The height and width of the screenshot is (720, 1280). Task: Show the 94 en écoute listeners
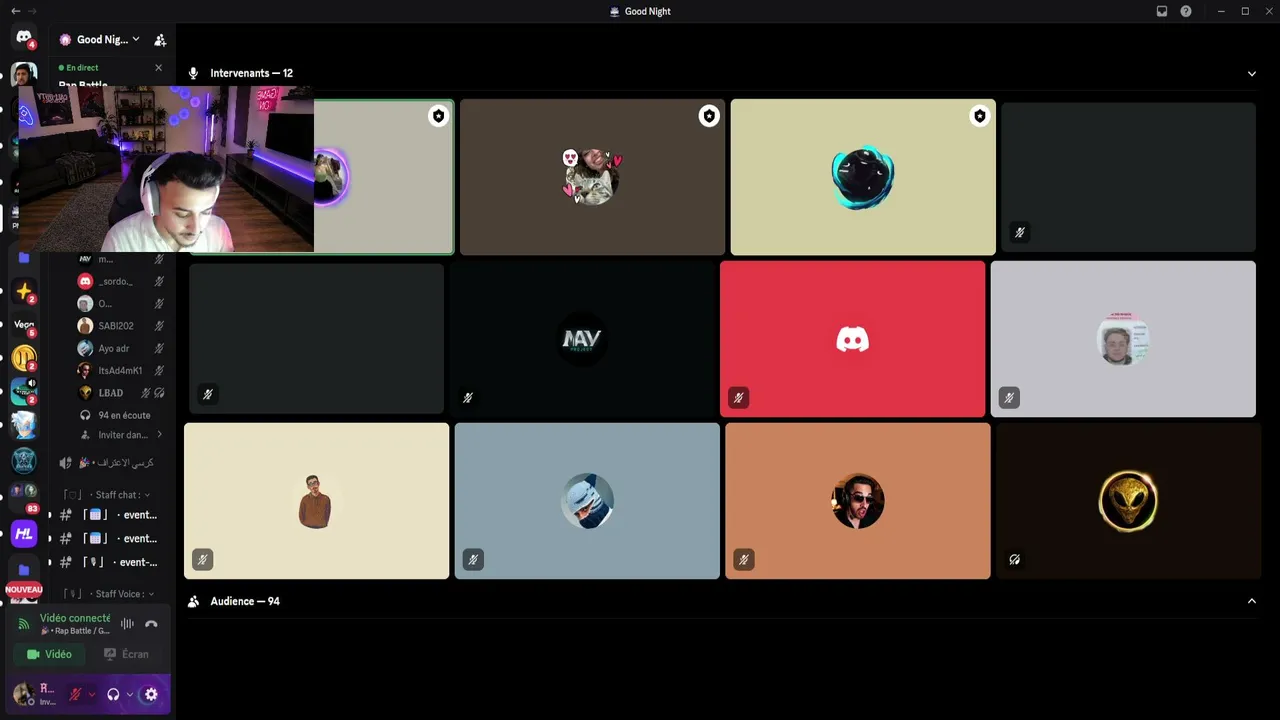point(116,415)
